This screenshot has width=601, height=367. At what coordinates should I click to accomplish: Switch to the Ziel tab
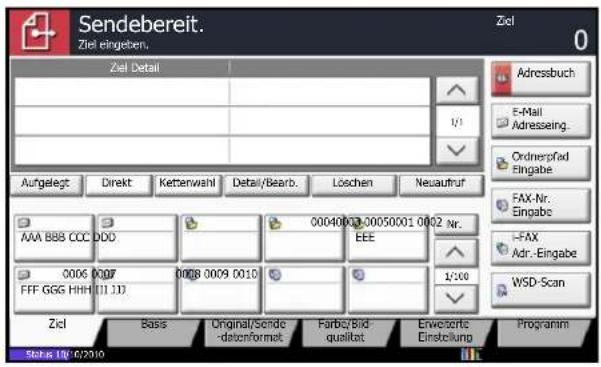(x=56, y=331)
